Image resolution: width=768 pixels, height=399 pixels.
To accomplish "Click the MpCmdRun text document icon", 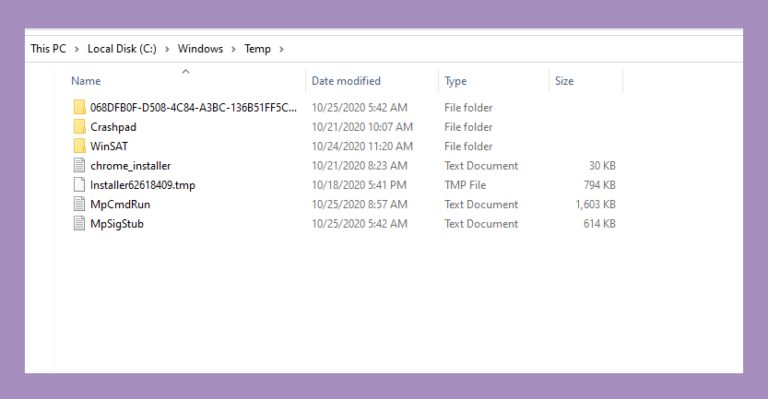I will click(79, 204).
